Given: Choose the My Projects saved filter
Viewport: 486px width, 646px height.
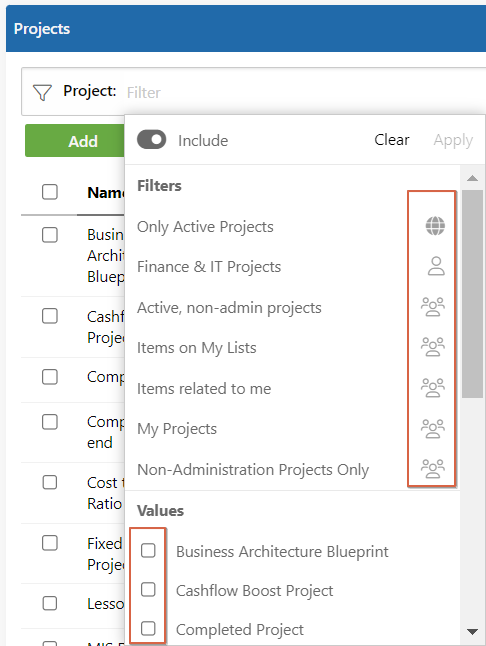Looking at the screenshot, I should pyautogui.click(x=177, y=429).
